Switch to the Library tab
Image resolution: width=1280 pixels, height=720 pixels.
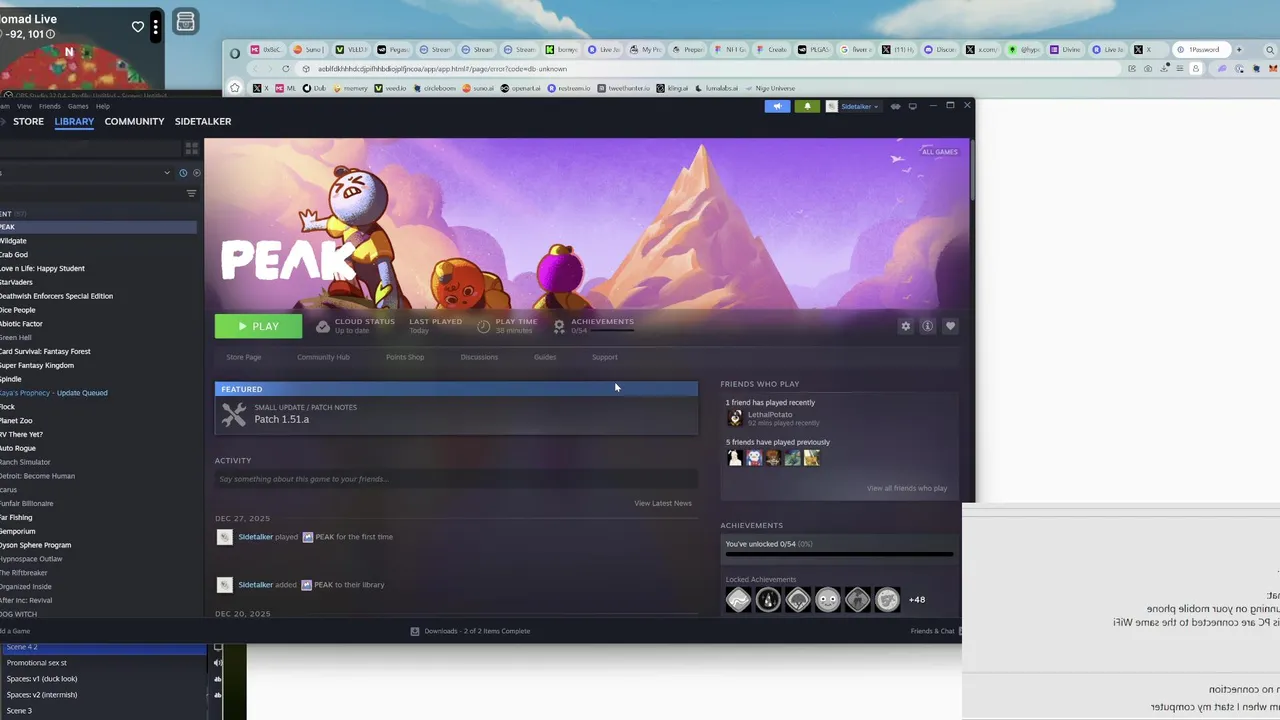pyautogui.click(x=74, y=121)
